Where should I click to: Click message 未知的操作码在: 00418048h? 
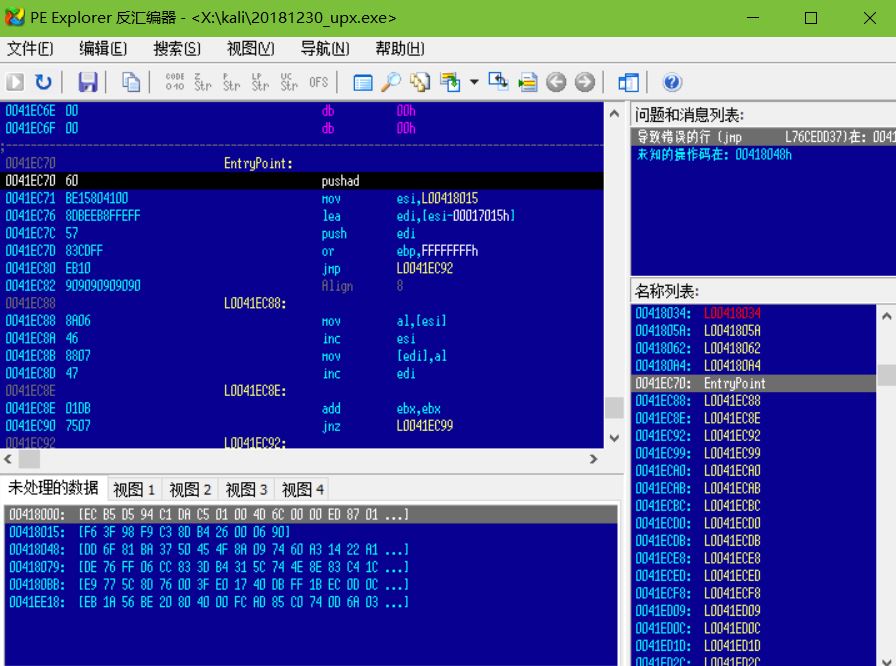714,154
